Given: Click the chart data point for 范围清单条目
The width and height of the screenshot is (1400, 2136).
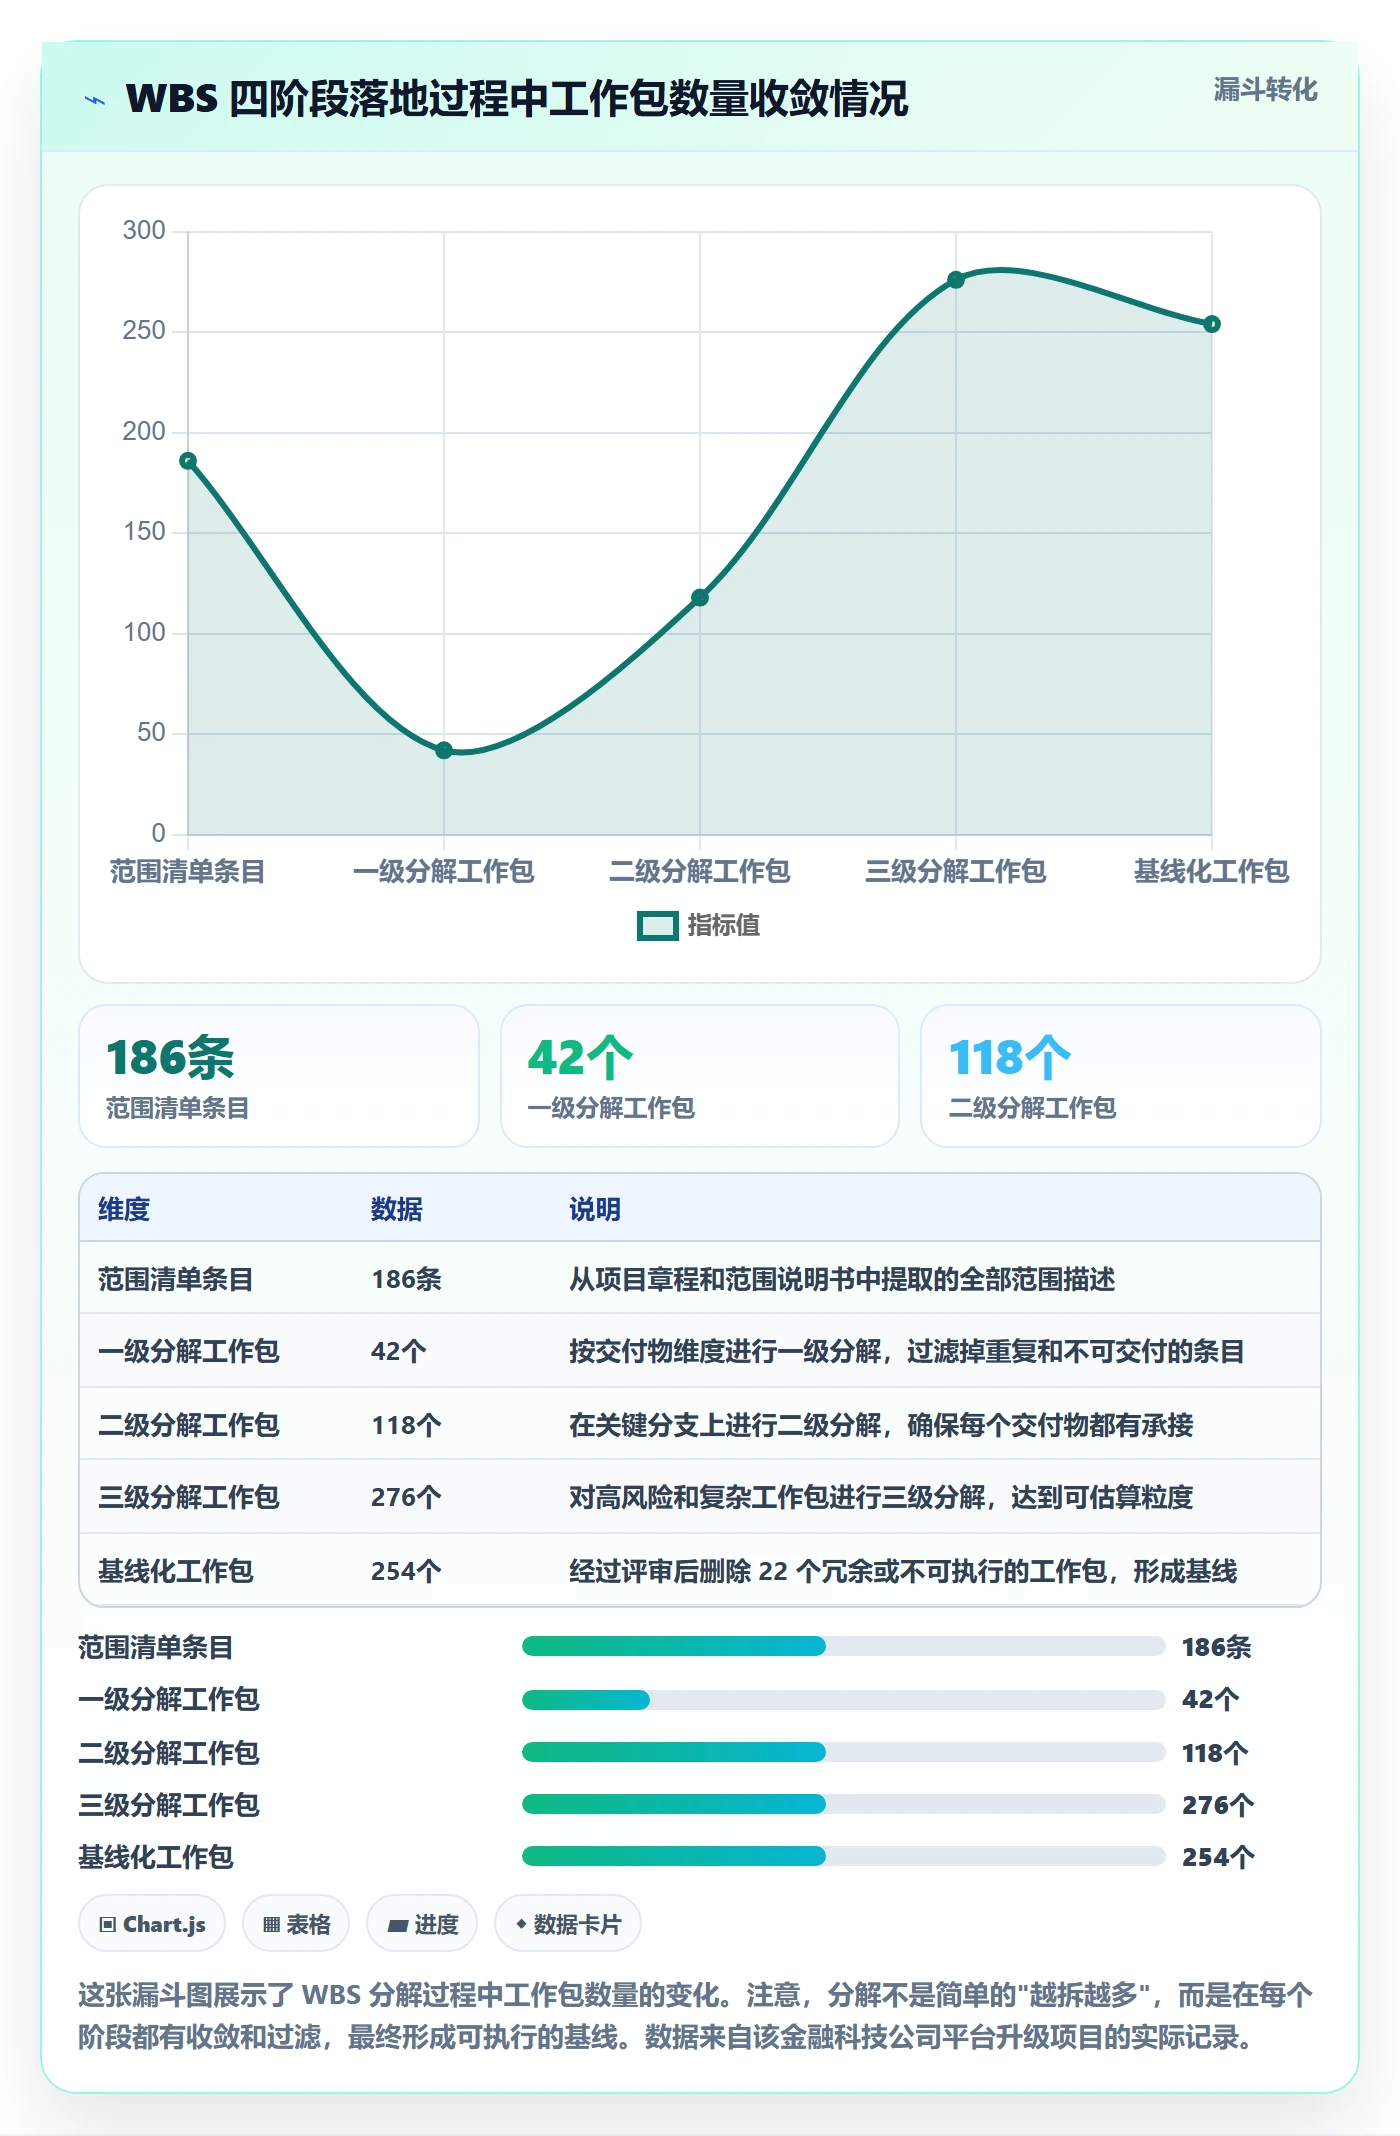Looking at the screenshot, I should [188, 461].
